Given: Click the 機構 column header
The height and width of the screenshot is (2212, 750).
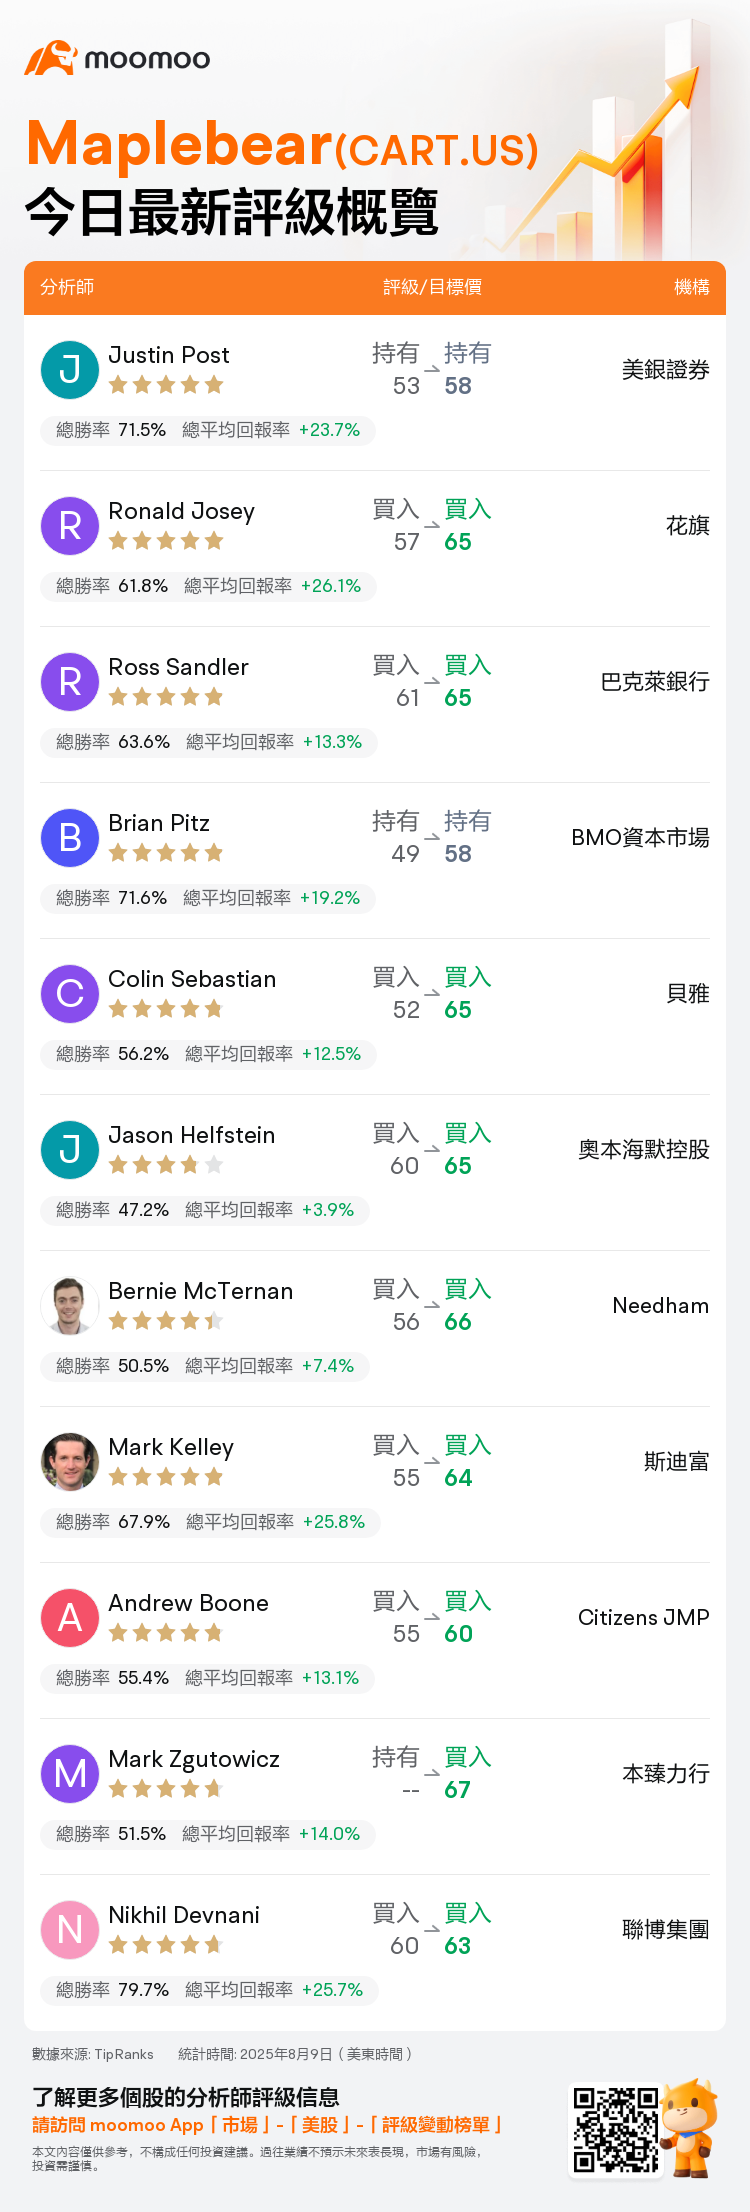Looking at the screenshot, I should click(x=692, y=287).
